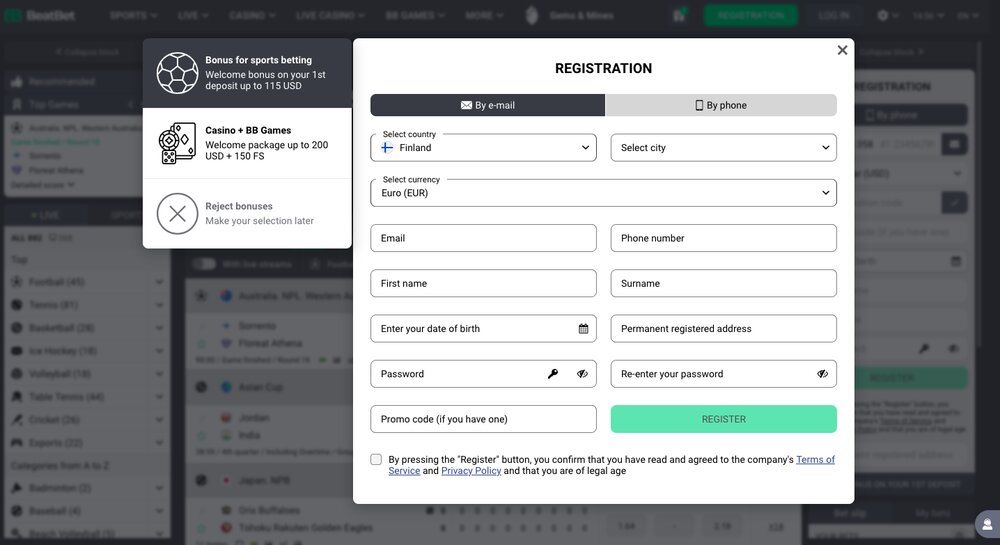Click the First name field
The width and height of the screenshot is (1000, 545).
tap(483, 283)
